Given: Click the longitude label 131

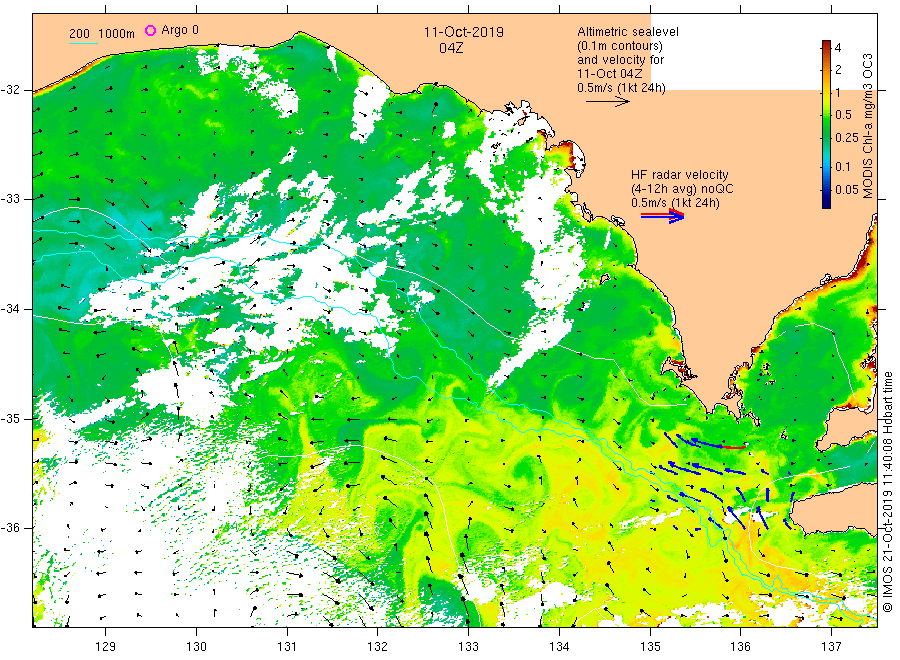Looking at the screenshot, I should coord(287,647).
